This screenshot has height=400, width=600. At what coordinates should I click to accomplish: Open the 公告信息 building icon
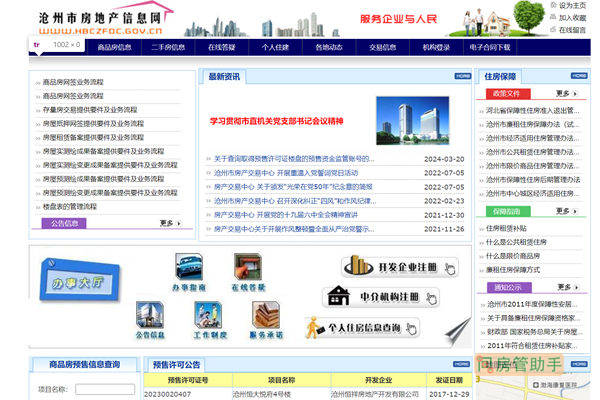tap(150, 320)
